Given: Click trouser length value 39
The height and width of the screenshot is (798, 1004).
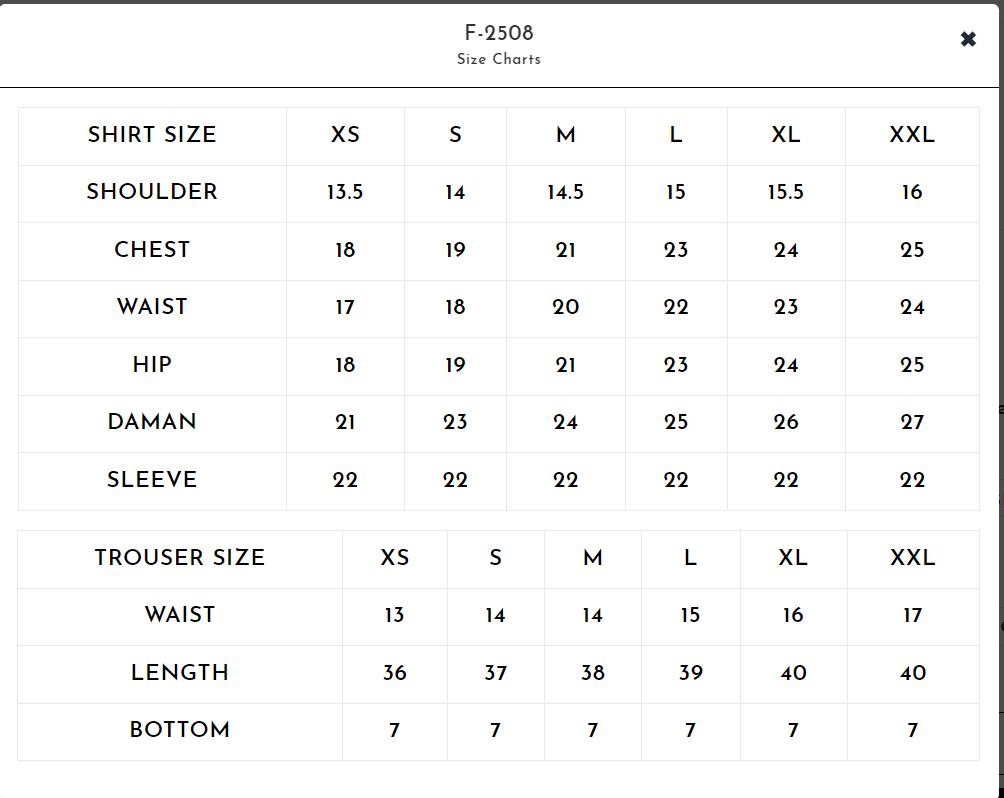Looking at the screenshot, I should click(x=690, y=673).
